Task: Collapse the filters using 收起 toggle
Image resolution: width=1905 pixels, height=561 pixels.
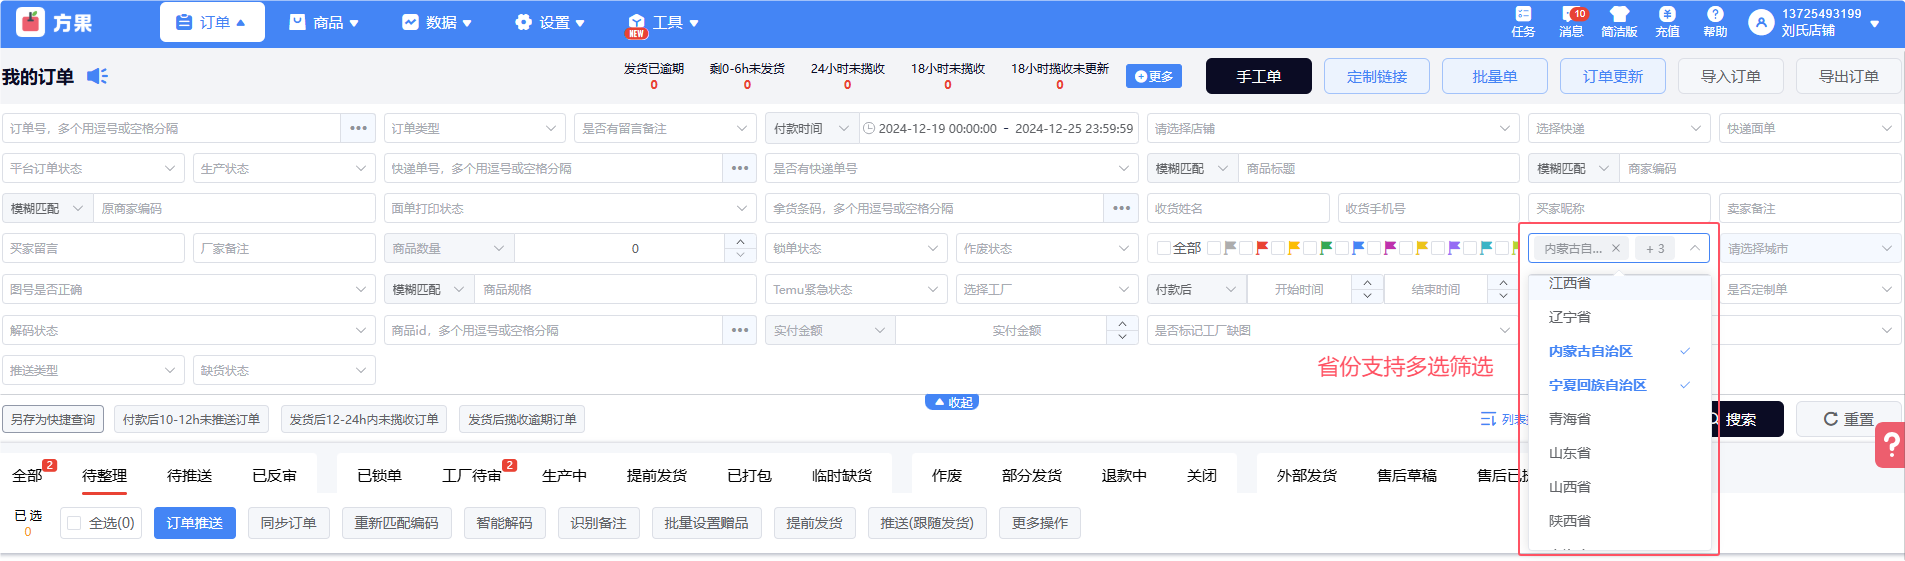Action: pos(951,402)
